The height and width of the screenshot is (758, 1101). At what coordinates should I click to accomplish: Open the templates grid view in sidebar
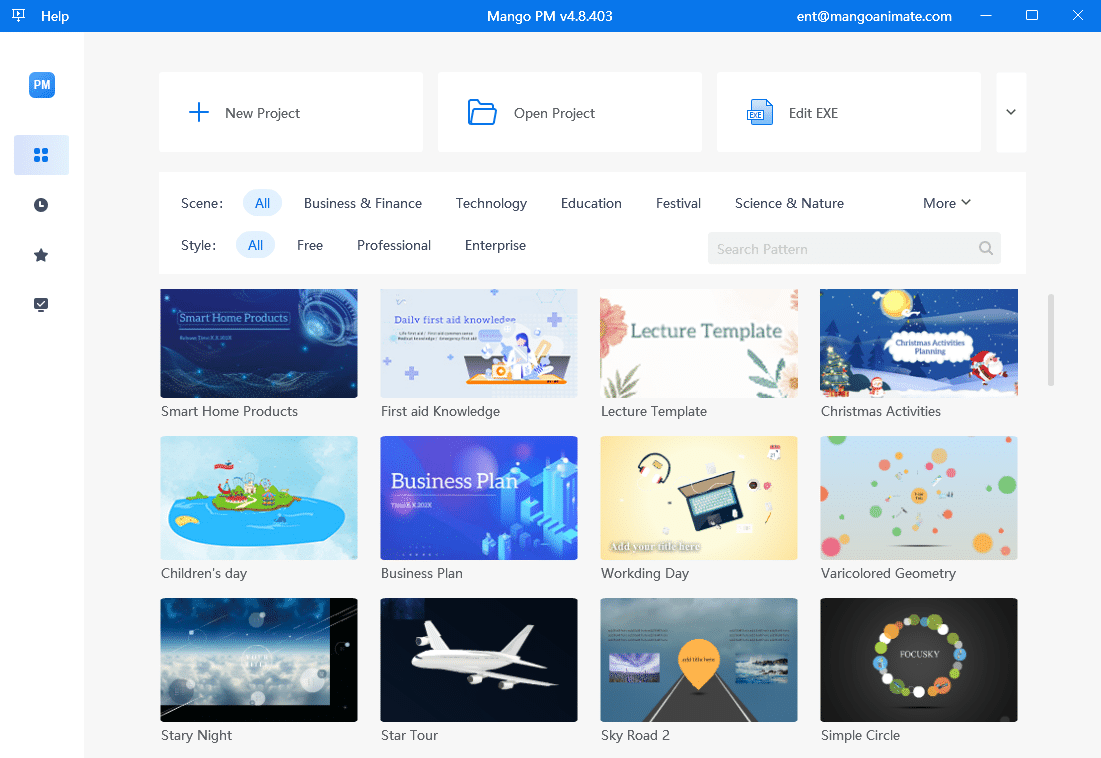click(41, 155)
